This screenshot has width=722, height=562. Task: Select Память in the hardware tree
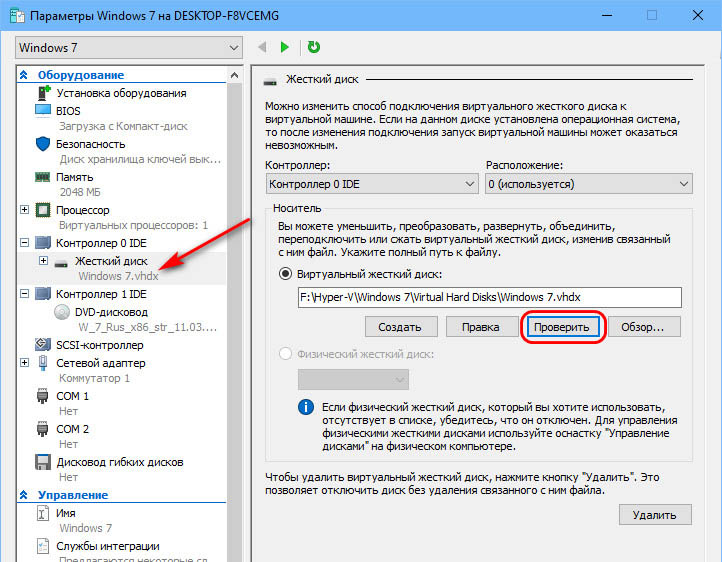click(75, 177)
